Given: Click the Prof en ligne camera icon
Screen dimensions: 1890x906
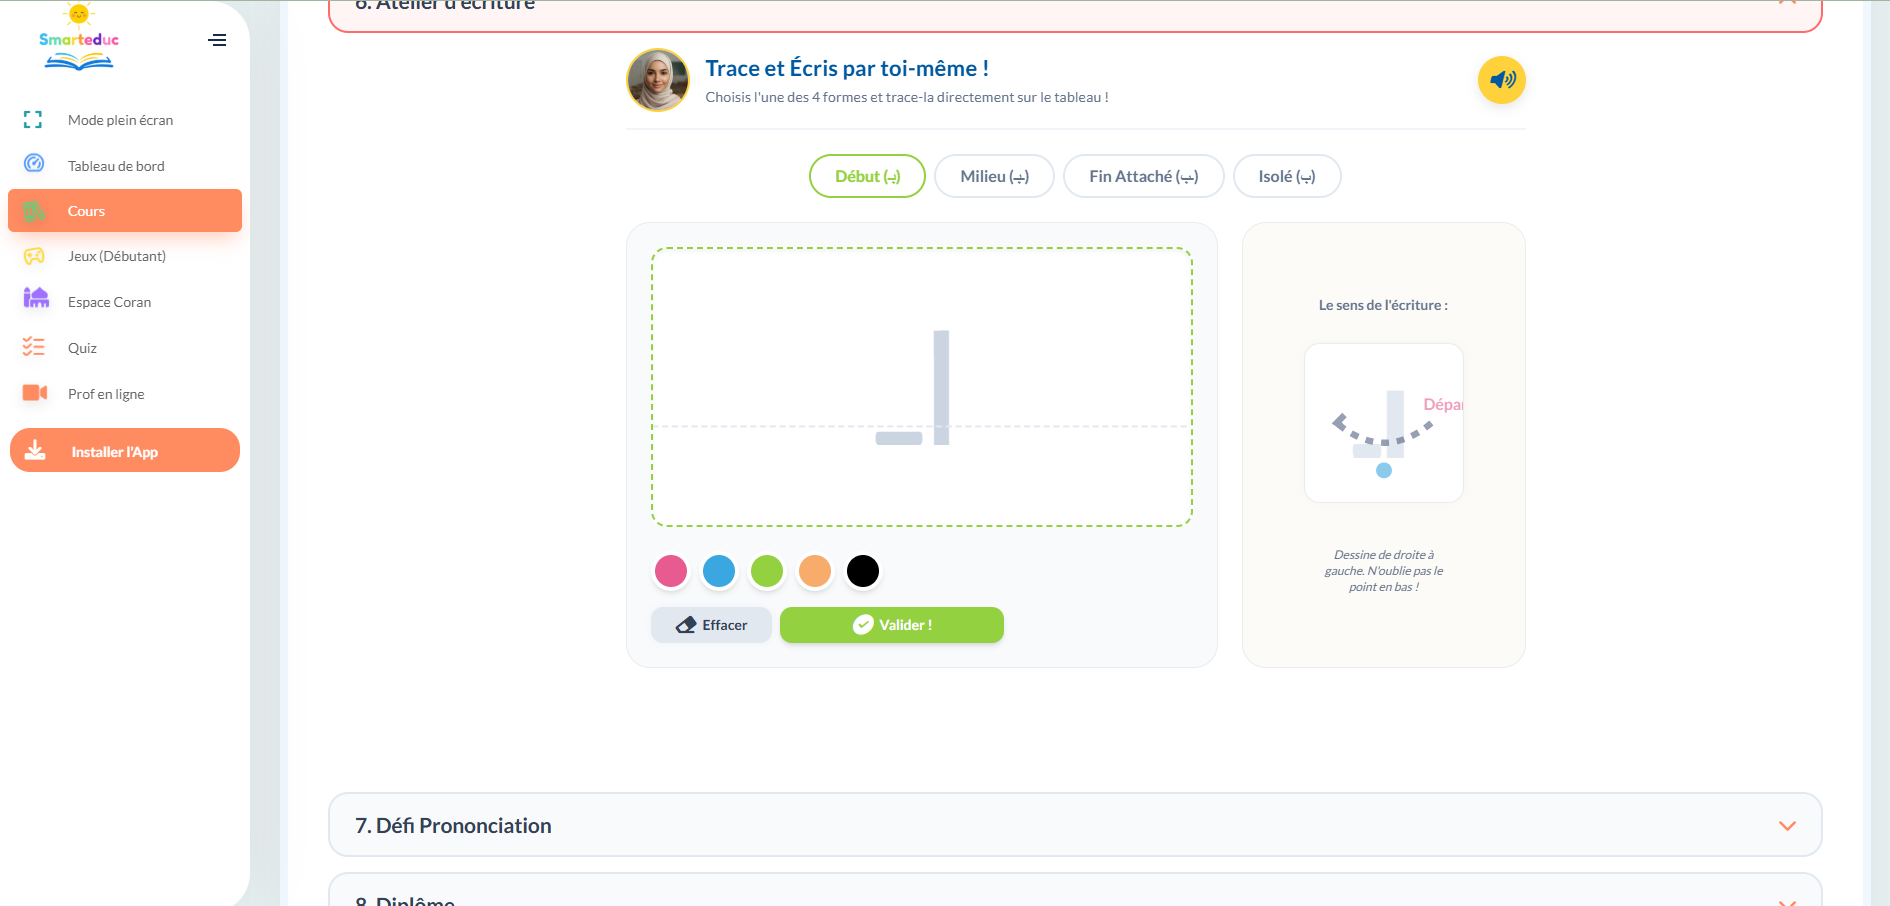Looking at the screenshot, I should pos(35,393).
